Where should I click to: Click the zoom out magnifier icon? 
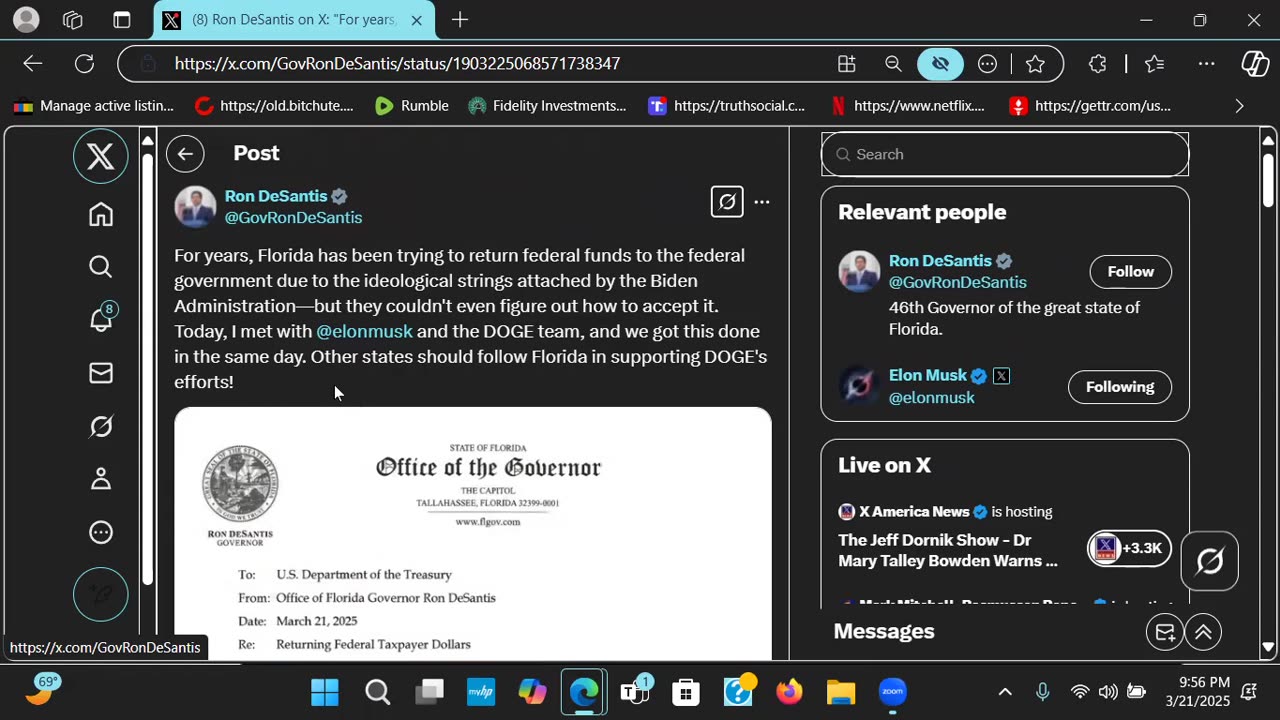click(893, 64)
